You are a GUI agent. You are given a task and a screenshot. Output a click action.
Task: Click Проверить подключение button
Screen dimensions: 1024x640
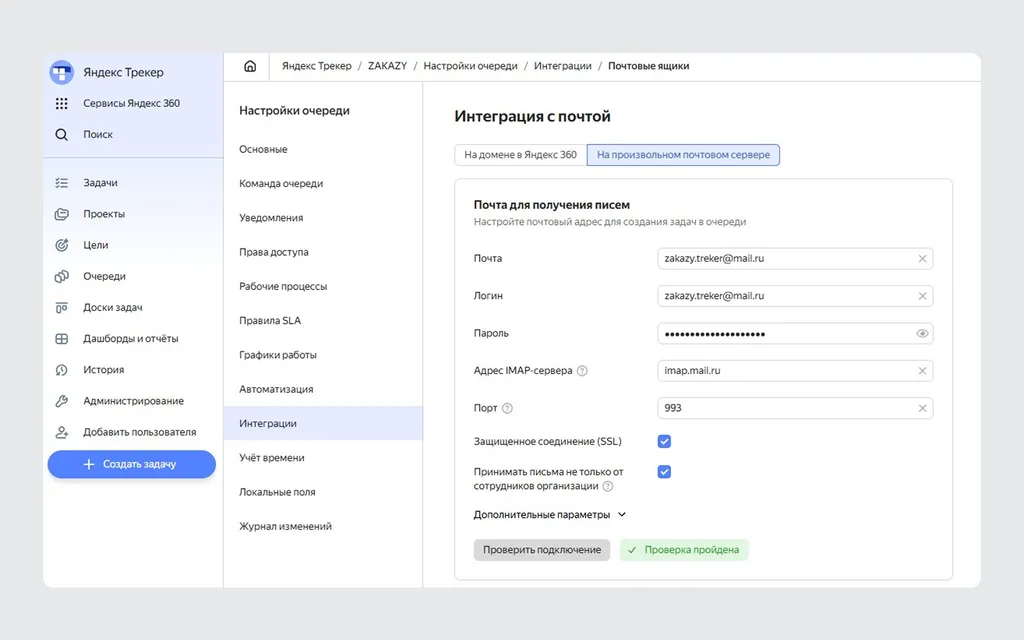[541, 550]
